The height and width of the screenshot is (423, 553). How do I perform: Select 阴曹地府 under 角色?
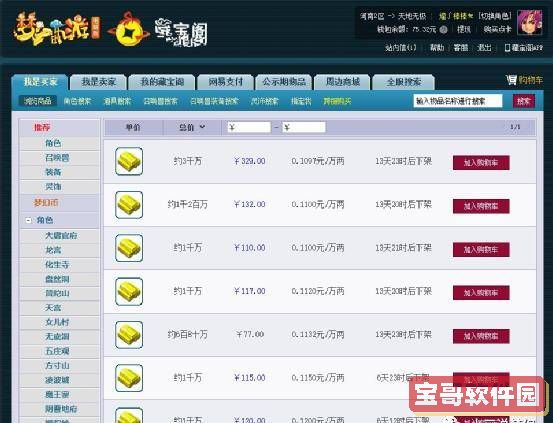click(61, 409)
